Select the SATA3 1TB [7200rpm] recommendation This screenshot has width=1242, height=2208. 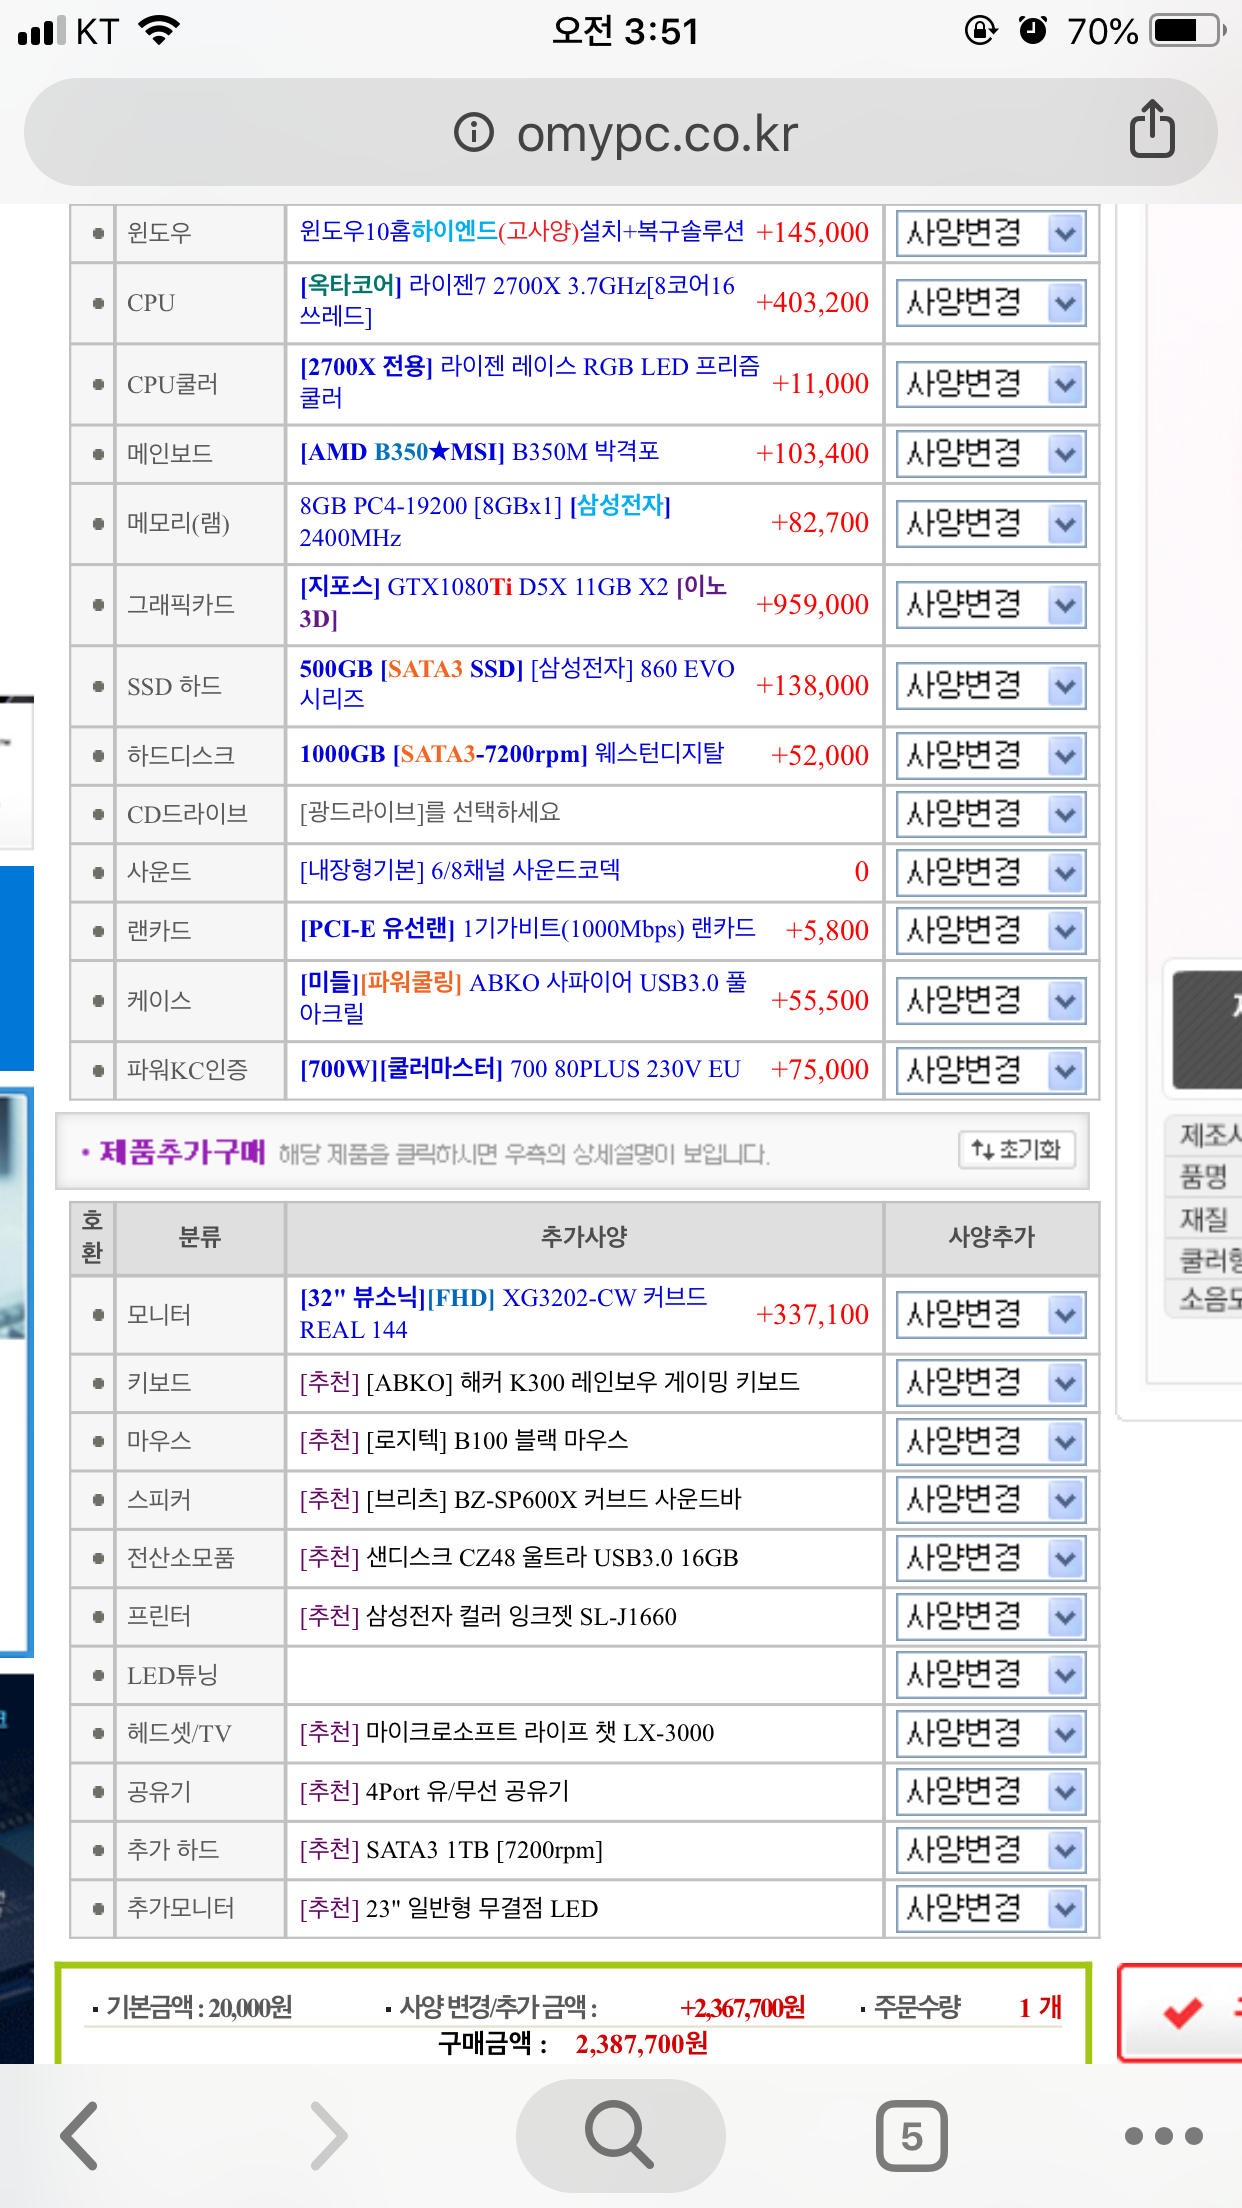451,1850
